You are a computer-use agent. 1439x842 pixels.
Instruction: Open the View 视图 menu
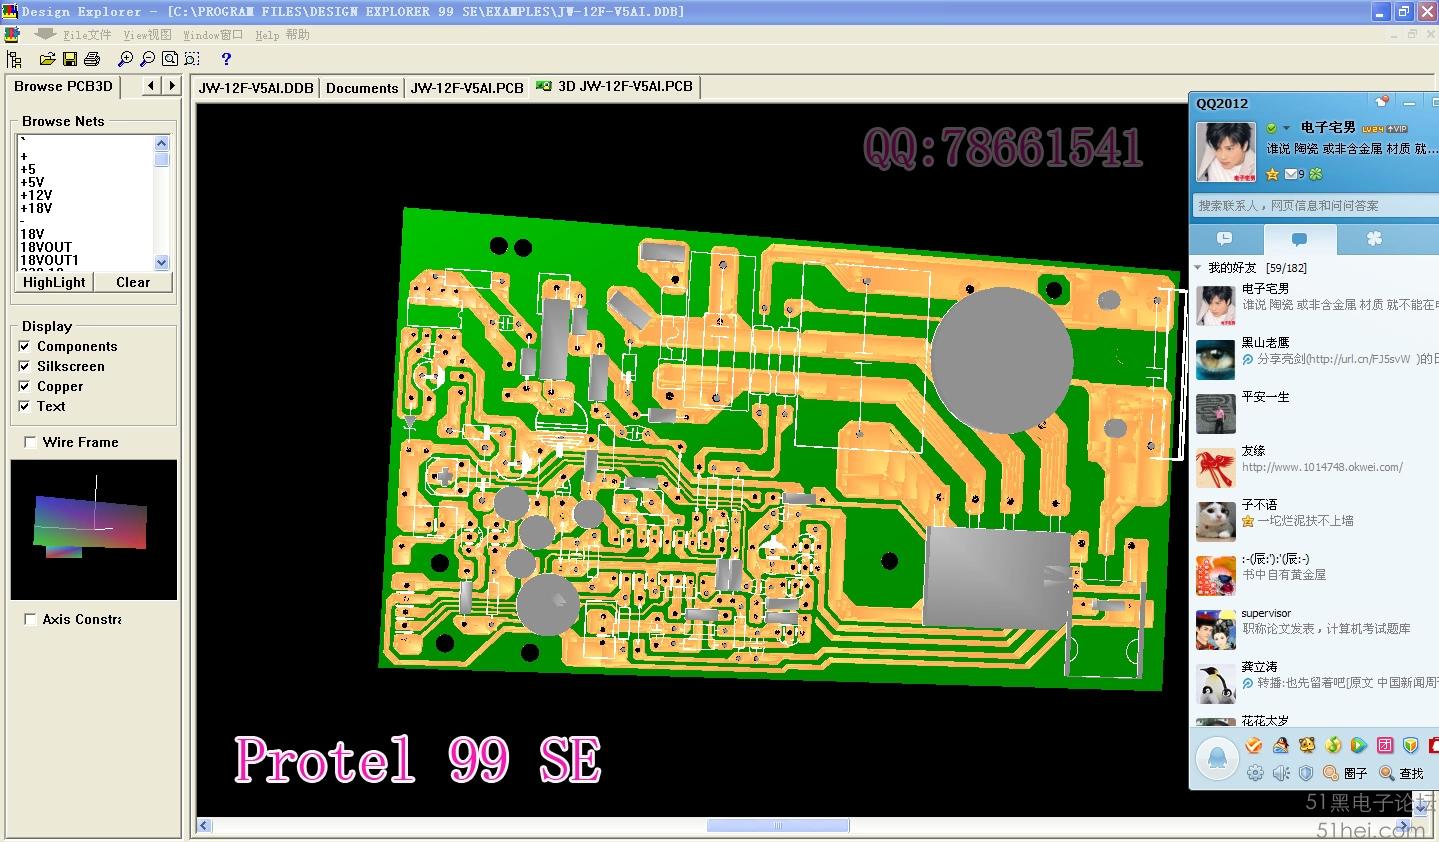[148, 35]
